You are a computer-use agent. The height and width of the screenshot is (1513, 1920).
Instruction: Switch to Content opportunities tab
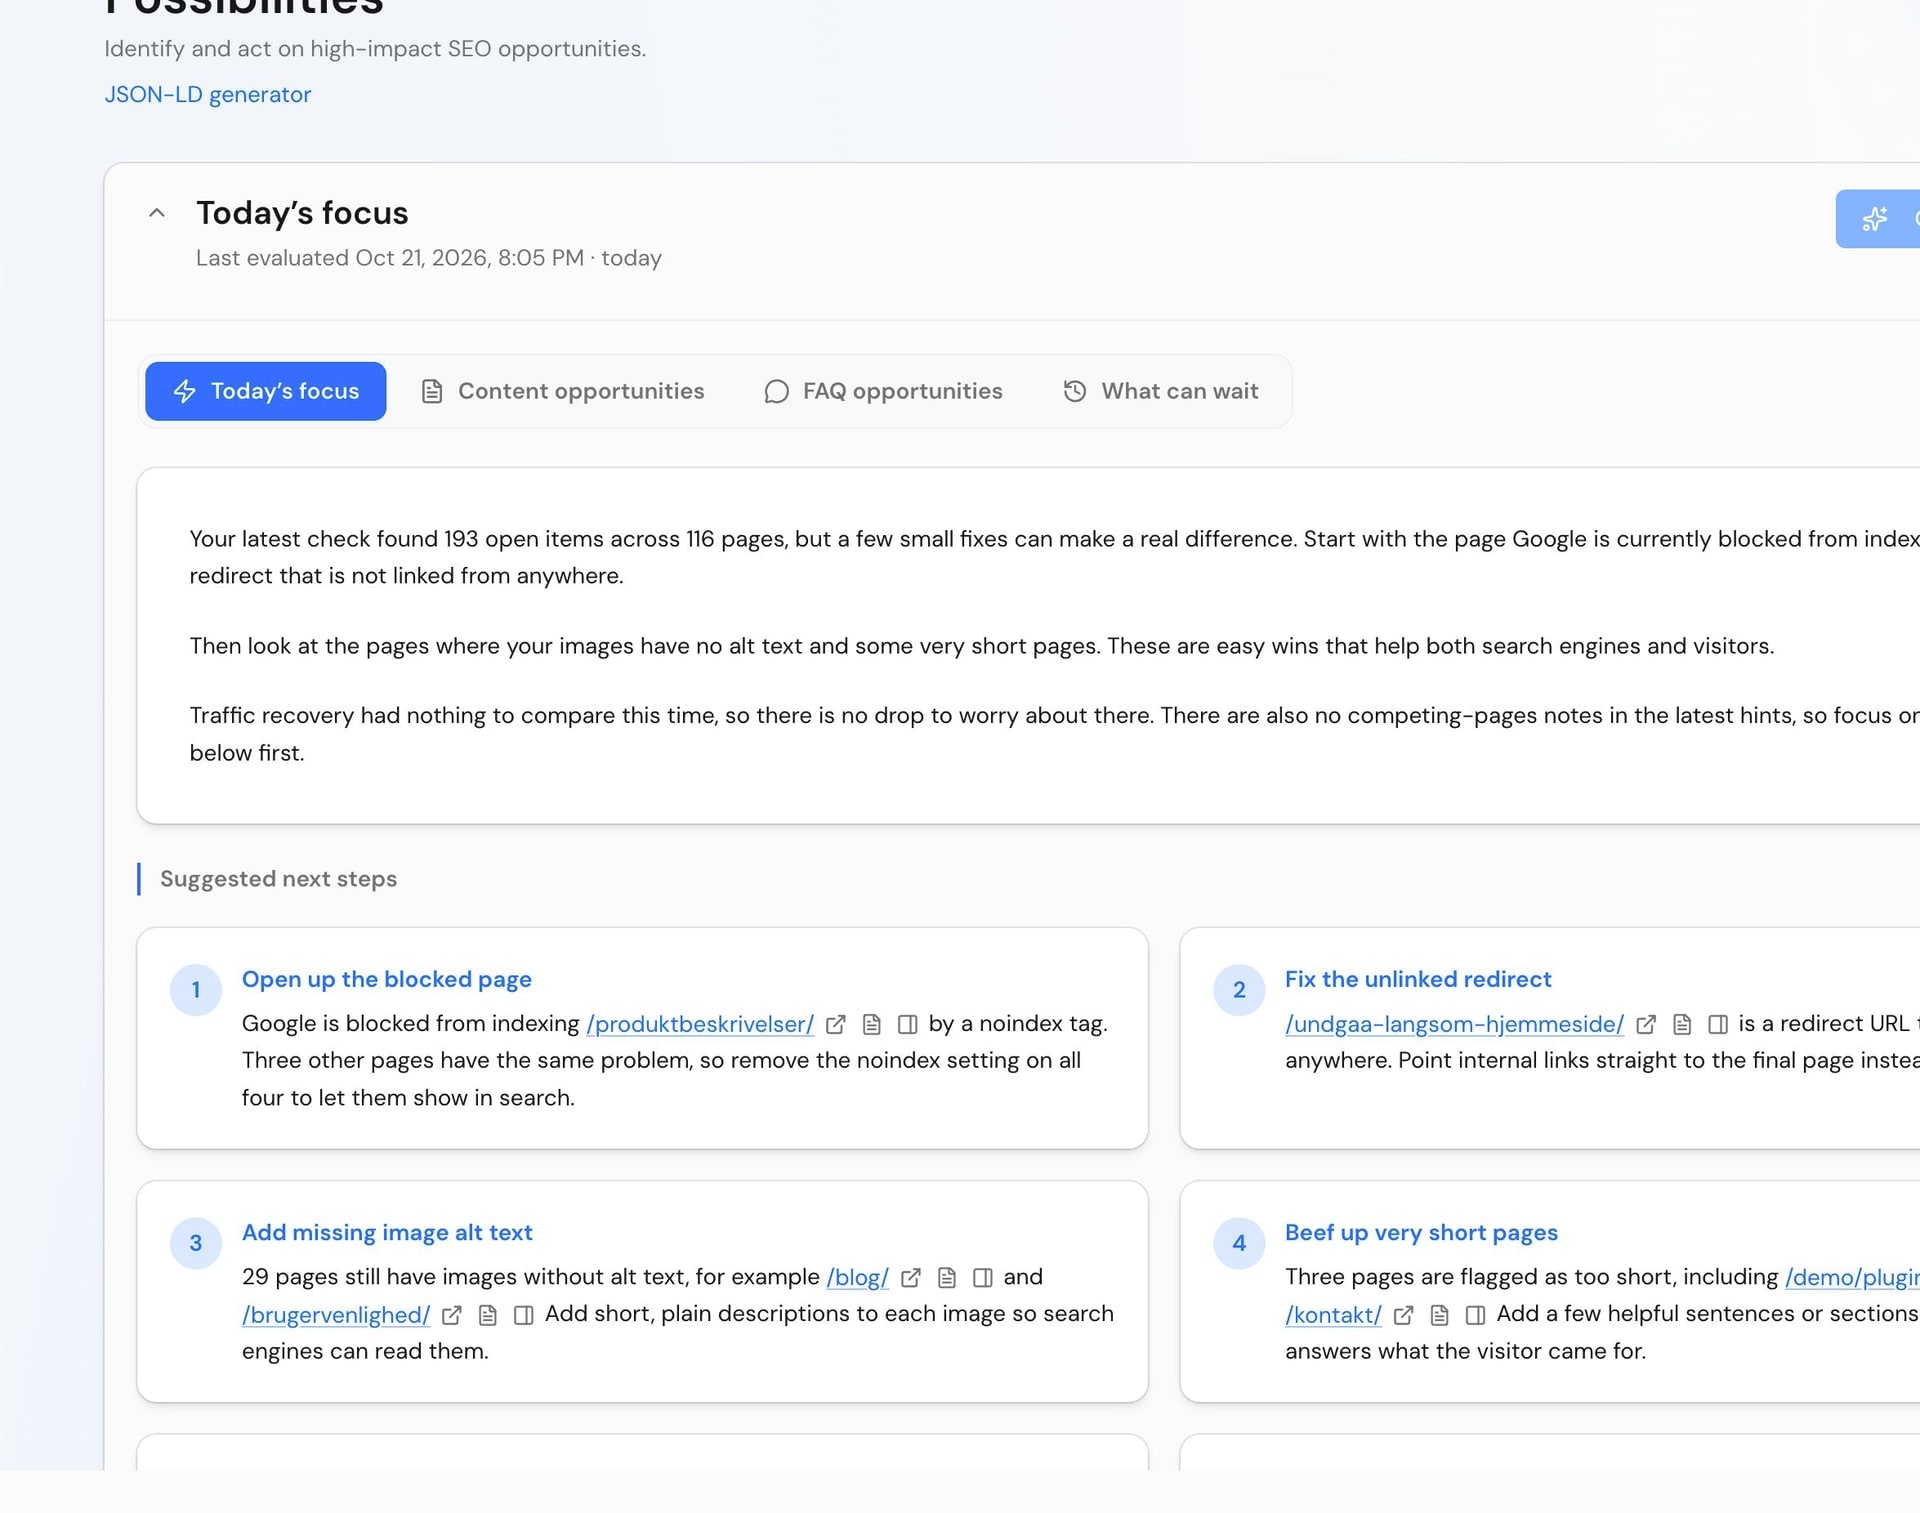pos(563,391)
